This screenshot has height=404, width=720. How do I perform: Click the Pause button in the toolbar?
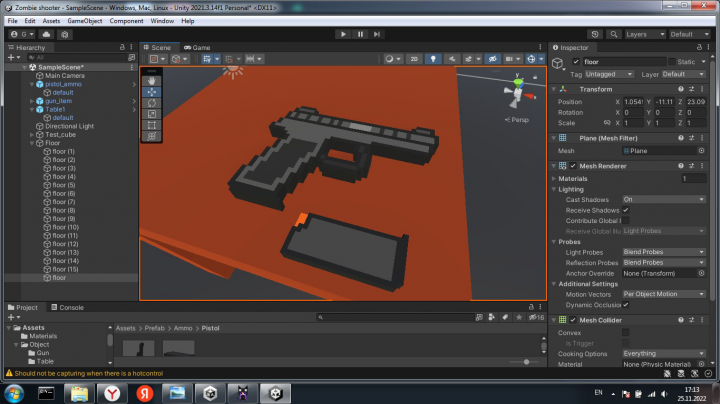[360, 34]
